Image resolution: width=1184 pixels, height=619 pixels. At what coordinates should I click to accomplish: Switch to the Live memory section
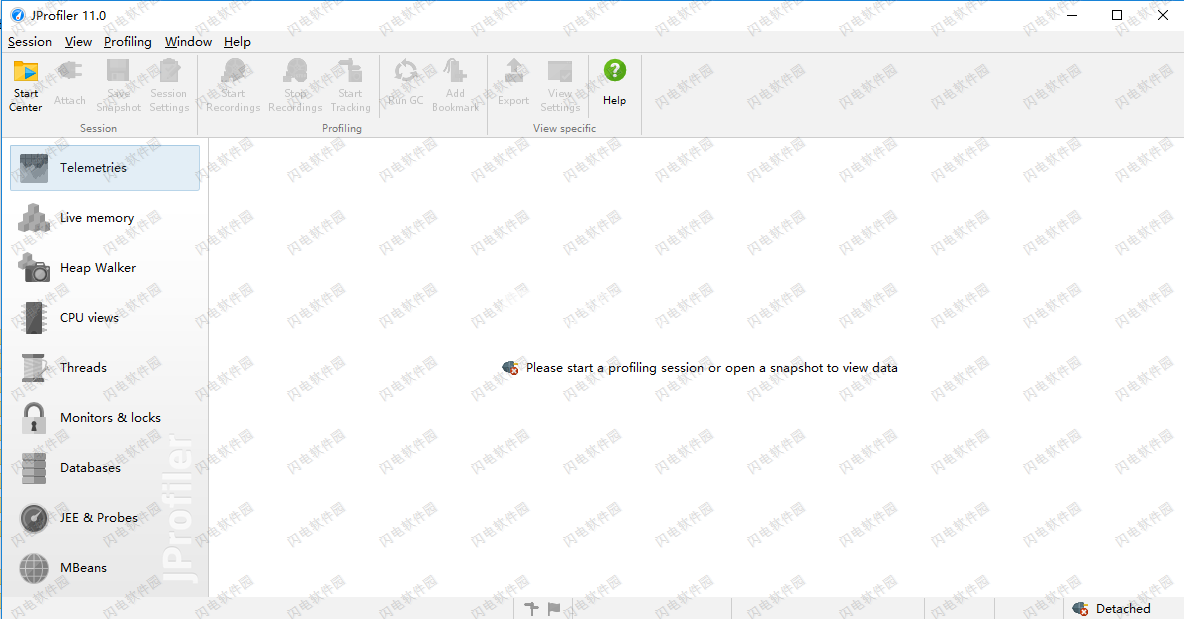point(105,217)
